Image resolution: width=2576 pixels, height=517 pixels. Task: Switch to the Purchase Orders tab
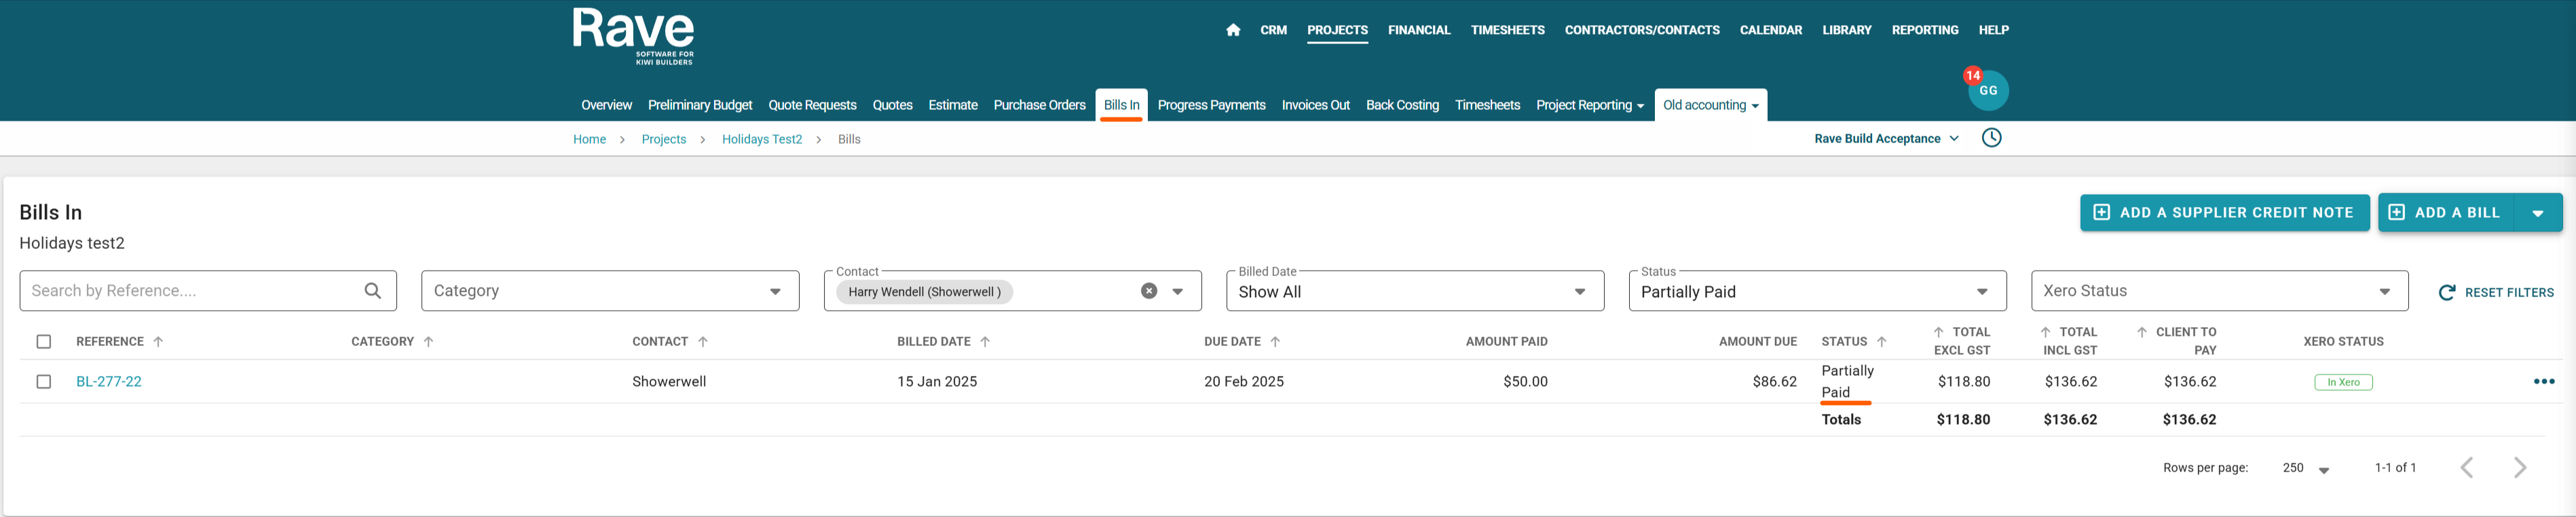(1039, 105)
